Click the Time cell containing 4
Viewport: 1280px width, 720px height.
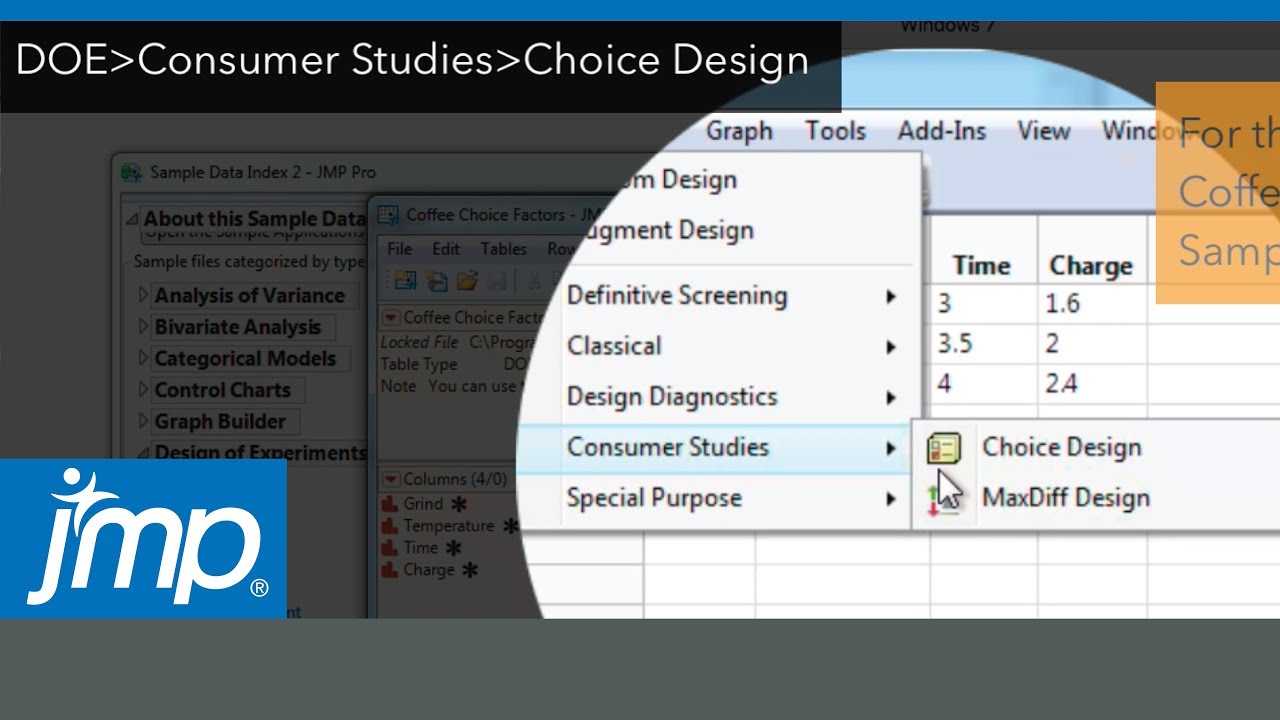point(983,384)
